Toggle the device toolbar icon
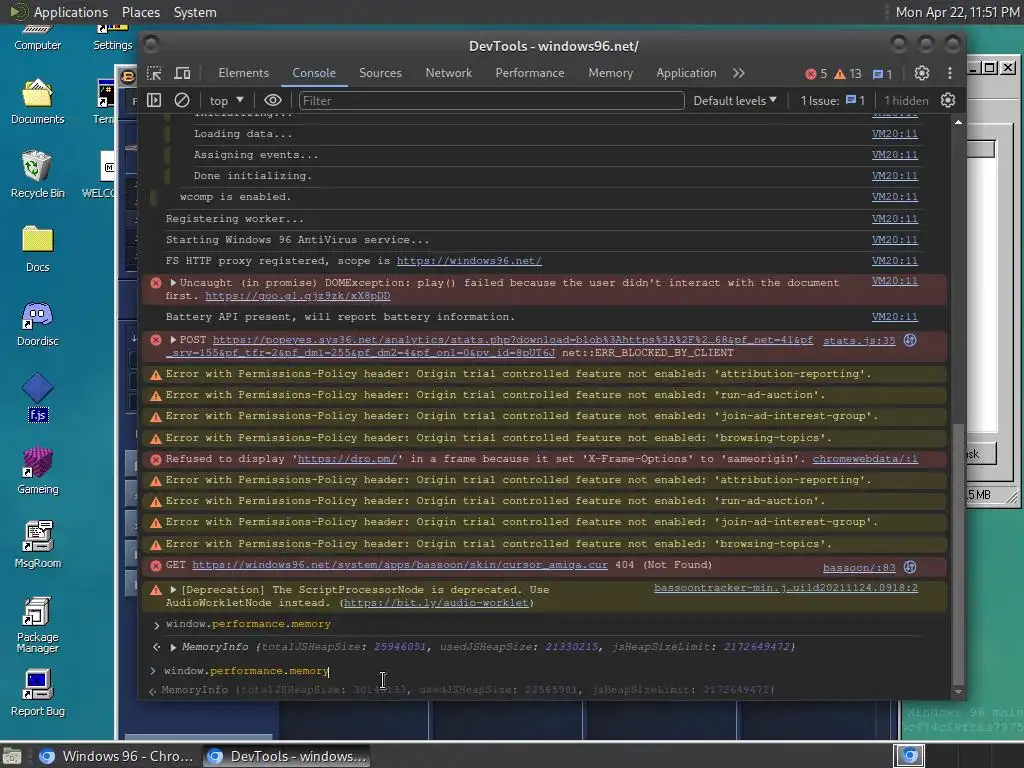 click(182, 73)
